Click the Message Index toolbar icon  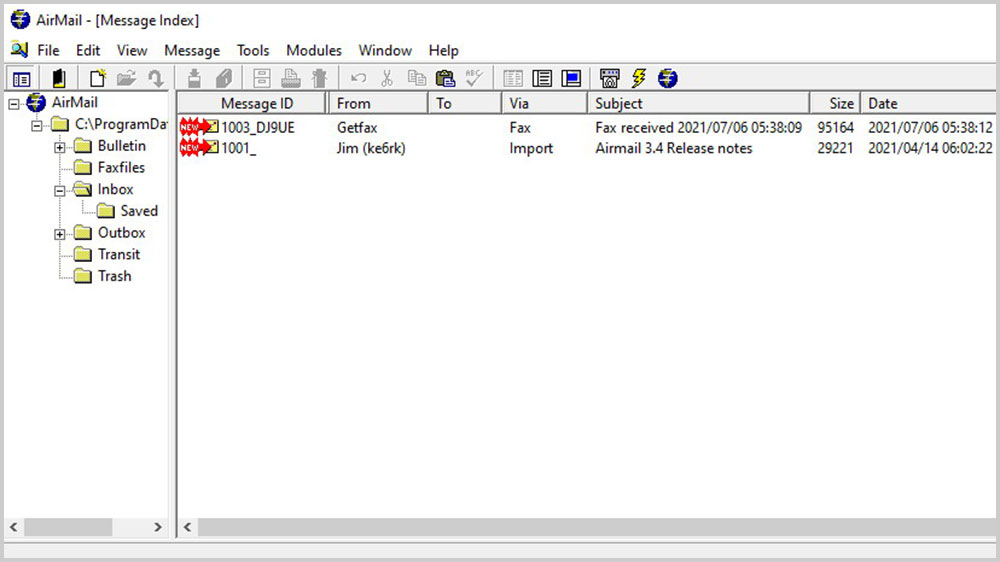[21, 78]
